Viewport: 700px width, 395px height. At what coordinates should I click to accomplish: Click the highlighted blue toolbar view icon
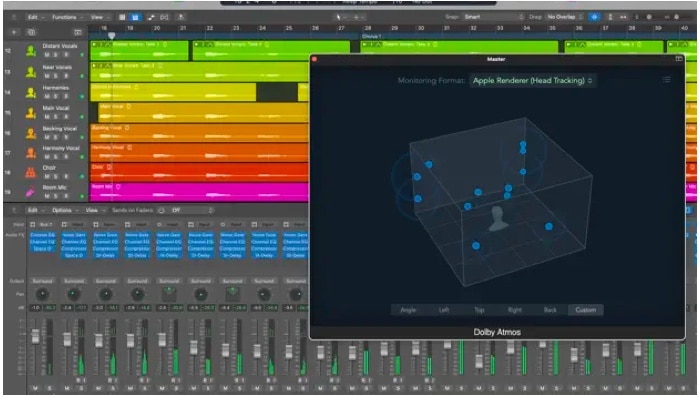(x=135, y=17)
